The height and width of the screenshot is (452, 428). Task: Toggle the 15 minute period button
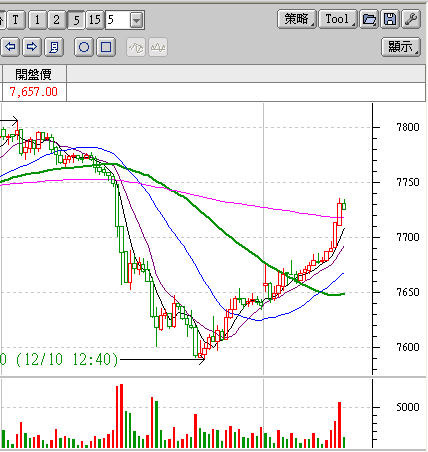pos(95,20)
